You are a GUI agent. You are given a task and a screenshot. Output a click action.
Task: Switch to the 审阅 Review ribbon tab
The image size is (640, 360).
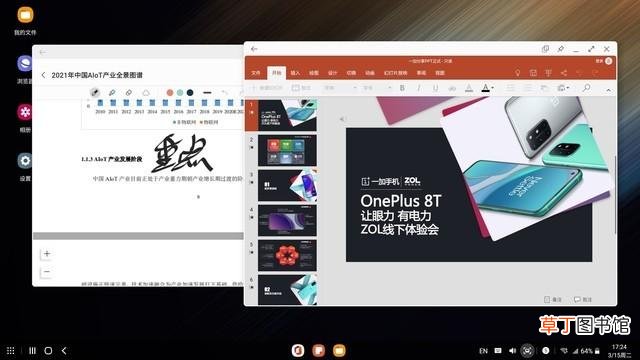pos(421,73)
